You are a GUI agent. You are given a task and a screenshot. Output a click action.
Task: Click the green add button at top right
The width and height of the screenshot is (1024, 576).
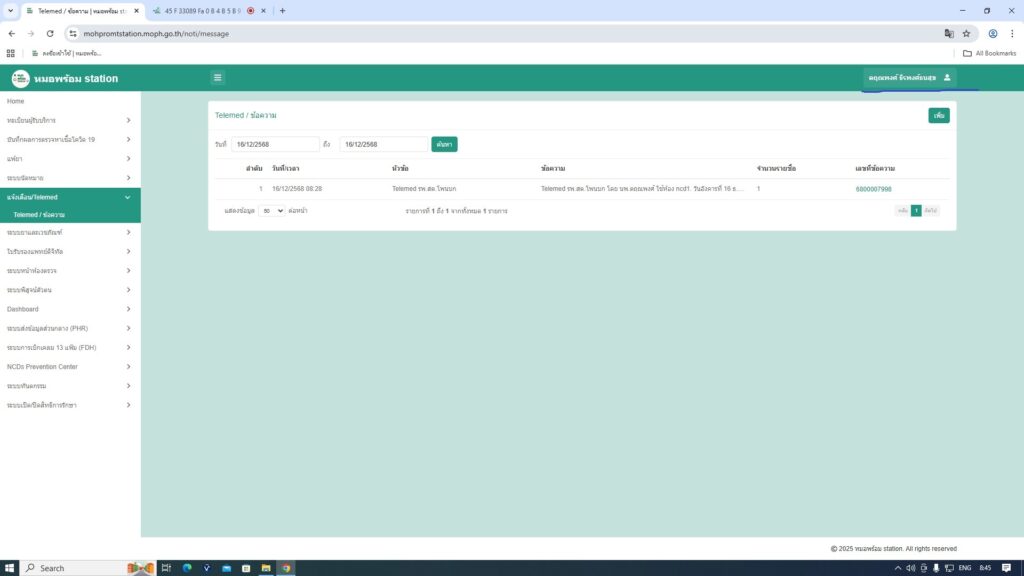pyautogui.click(x=938, y=116)
